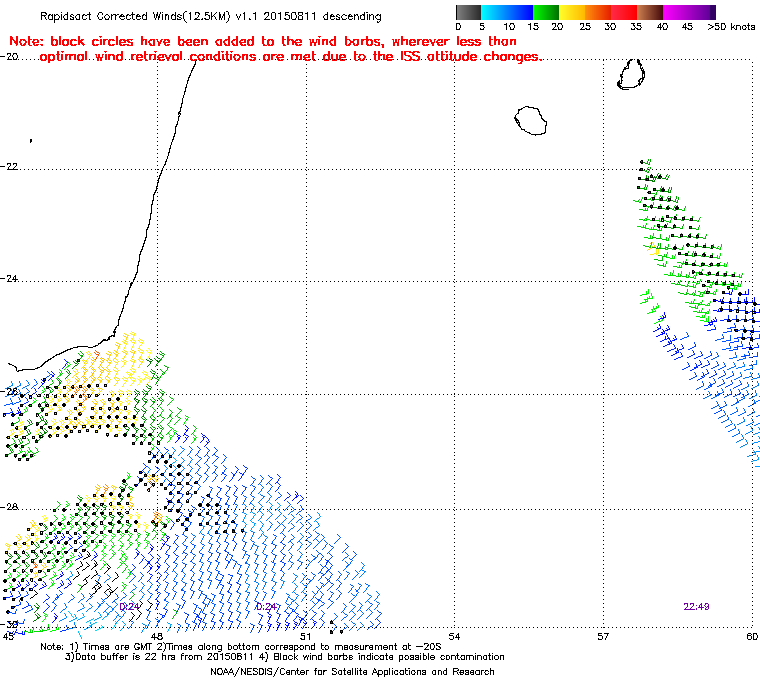Click the Rapidsact Corrected Winds title text
Image resolution: width=760 pixels, height=688 pixels.
coord(211,16)
